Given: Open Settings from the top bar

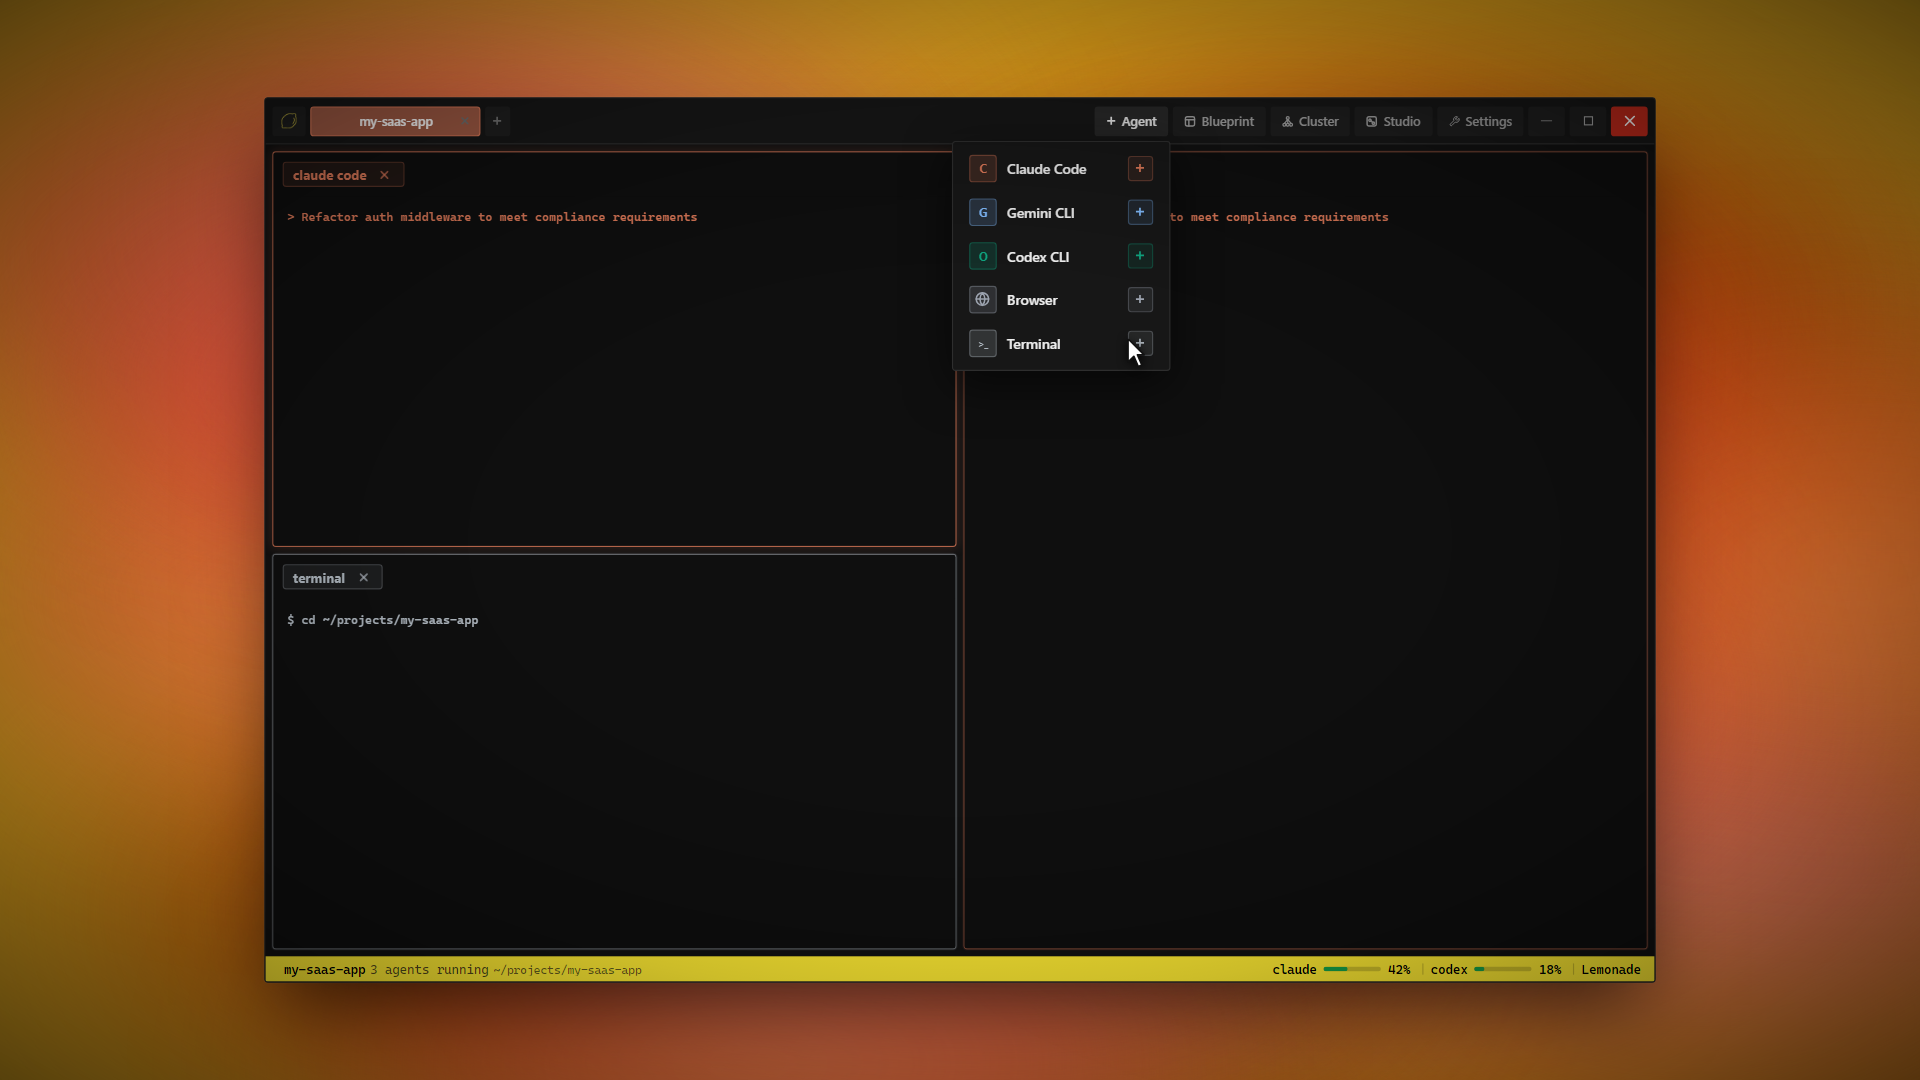Looking at the screenshot, I should tap(1480, 121).
